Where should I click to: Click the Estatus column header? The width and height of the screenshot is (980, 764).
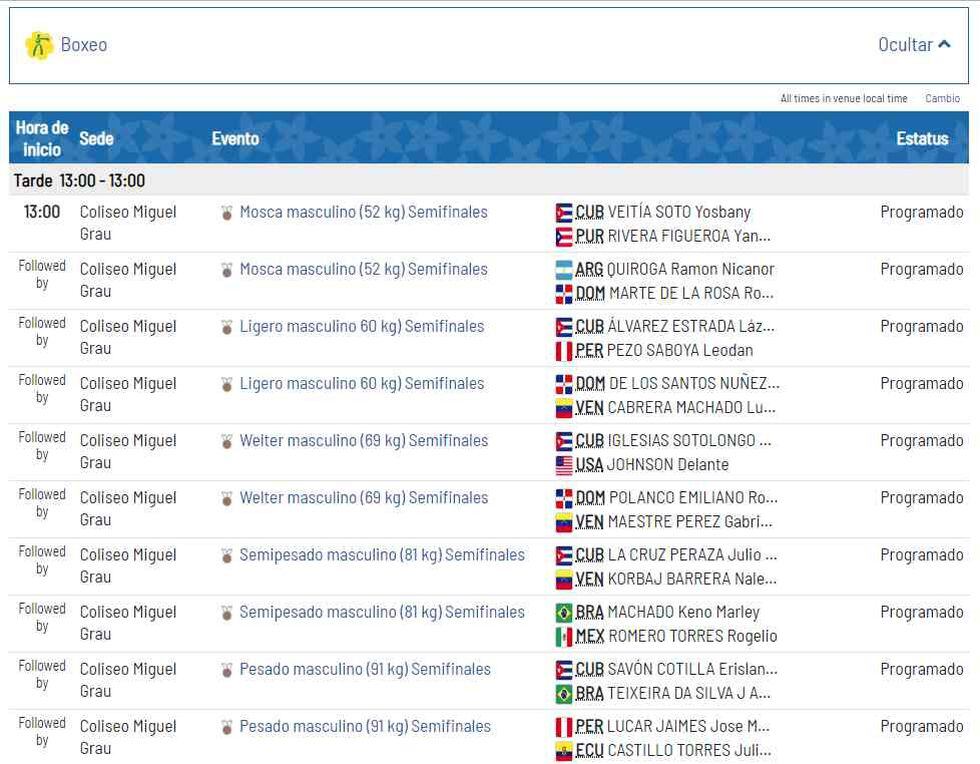[921, 139]
